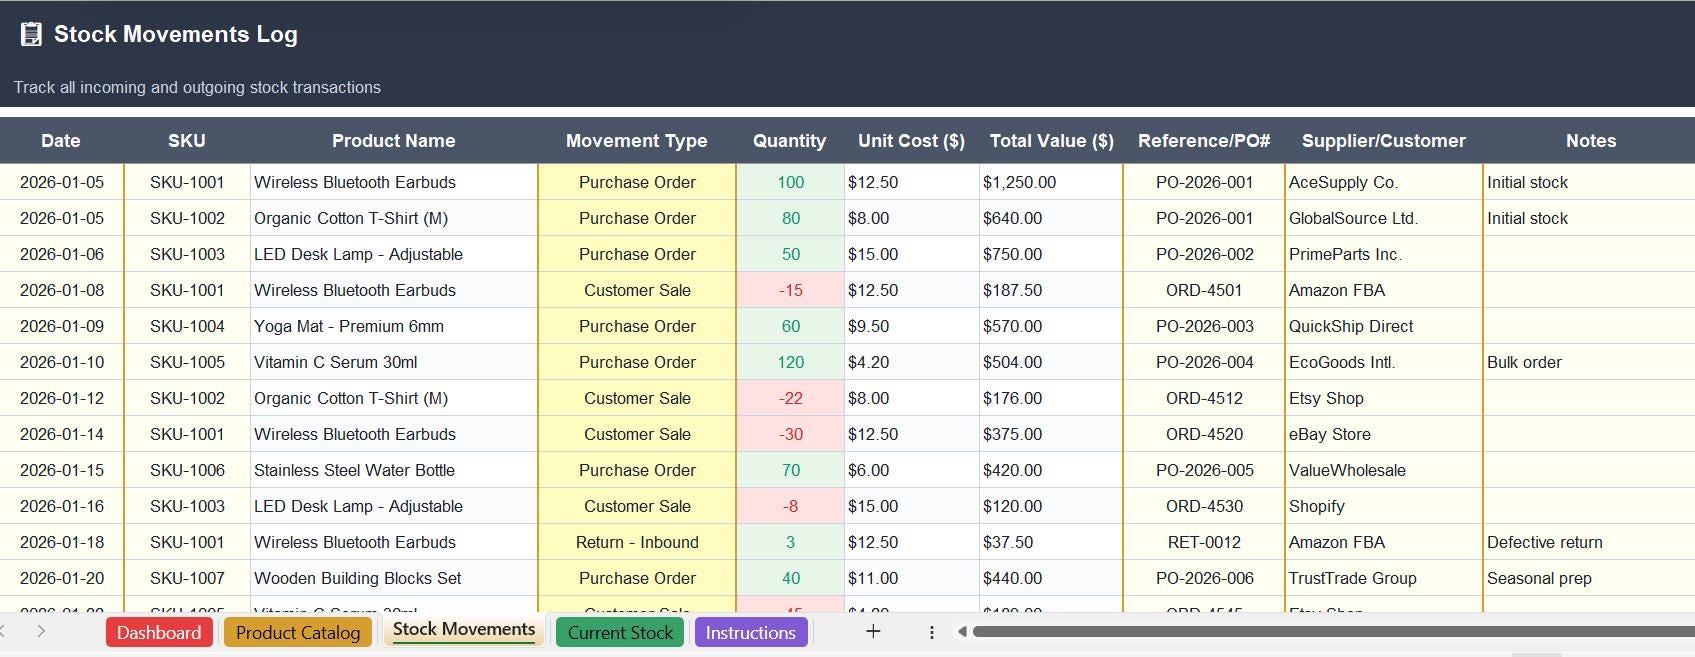The width and height of the screenshot is (1695, 657).
Task: Select reference cell ORD-4520
Action: click(x=1204, y=434)
